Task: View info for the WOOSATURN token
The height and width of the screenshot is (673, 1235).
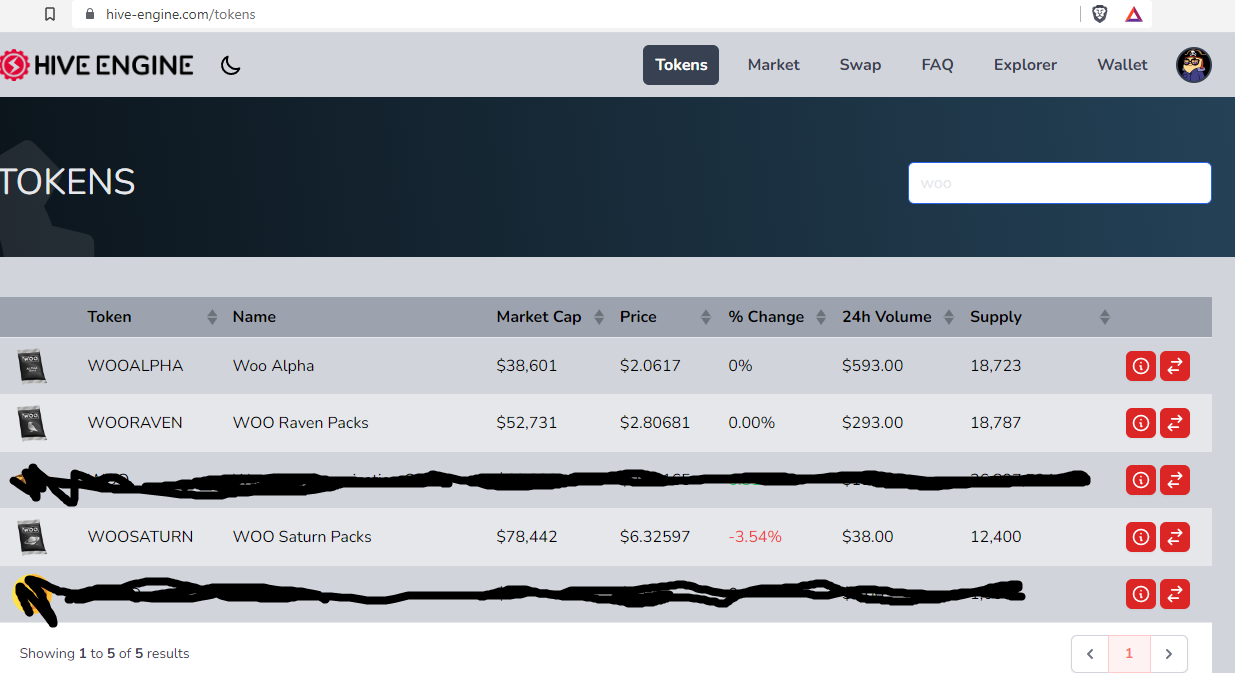Action: pos(1141,537)
